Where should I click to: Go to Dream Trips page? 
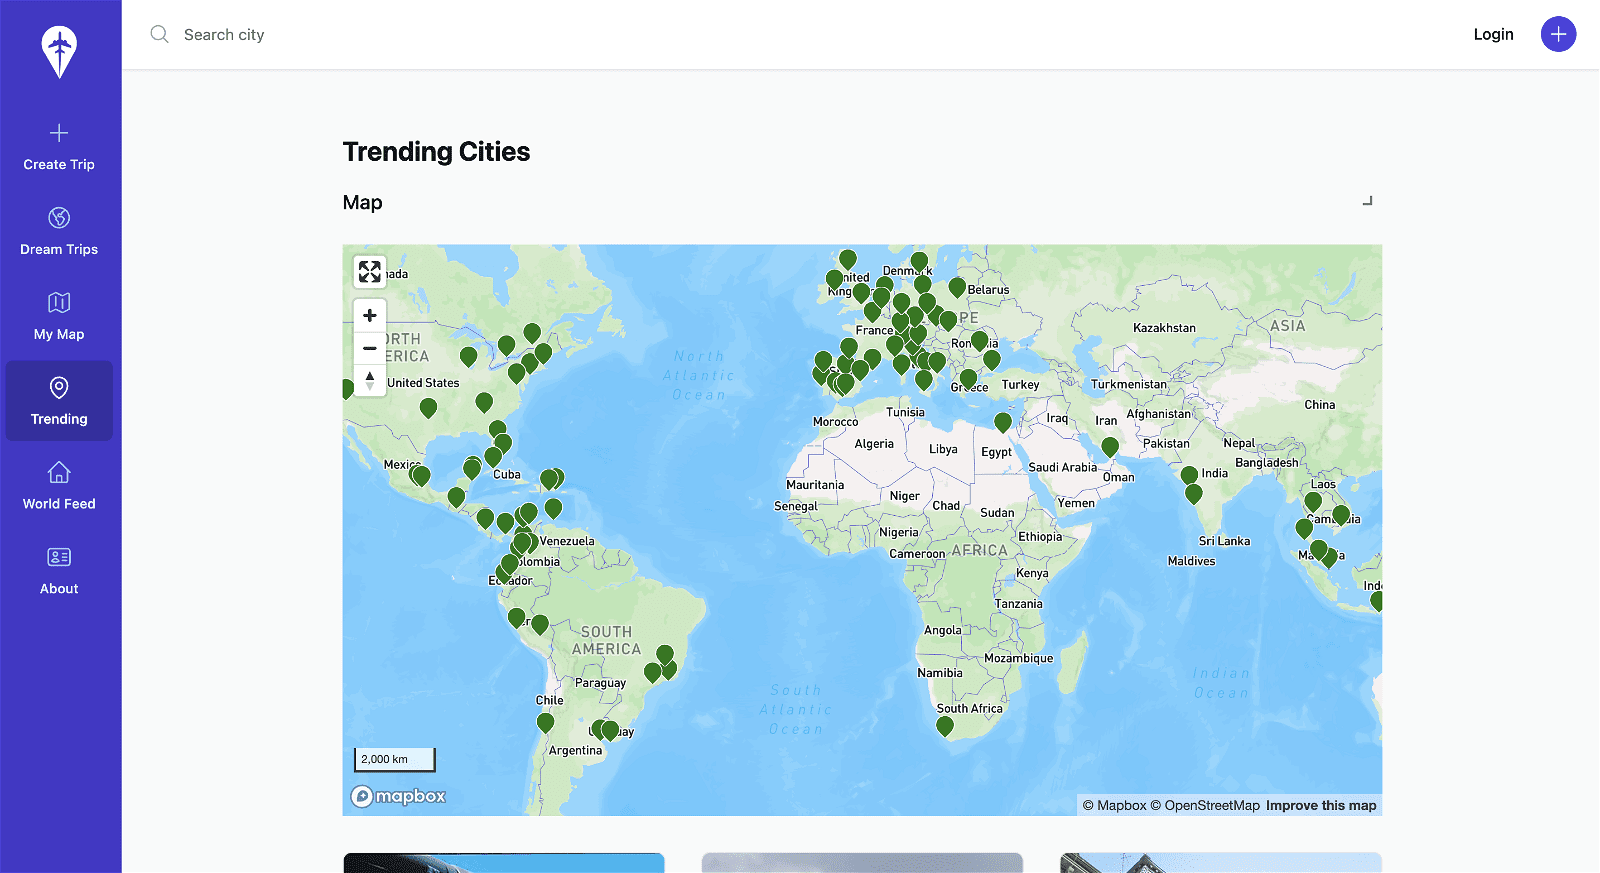point(59,232)
